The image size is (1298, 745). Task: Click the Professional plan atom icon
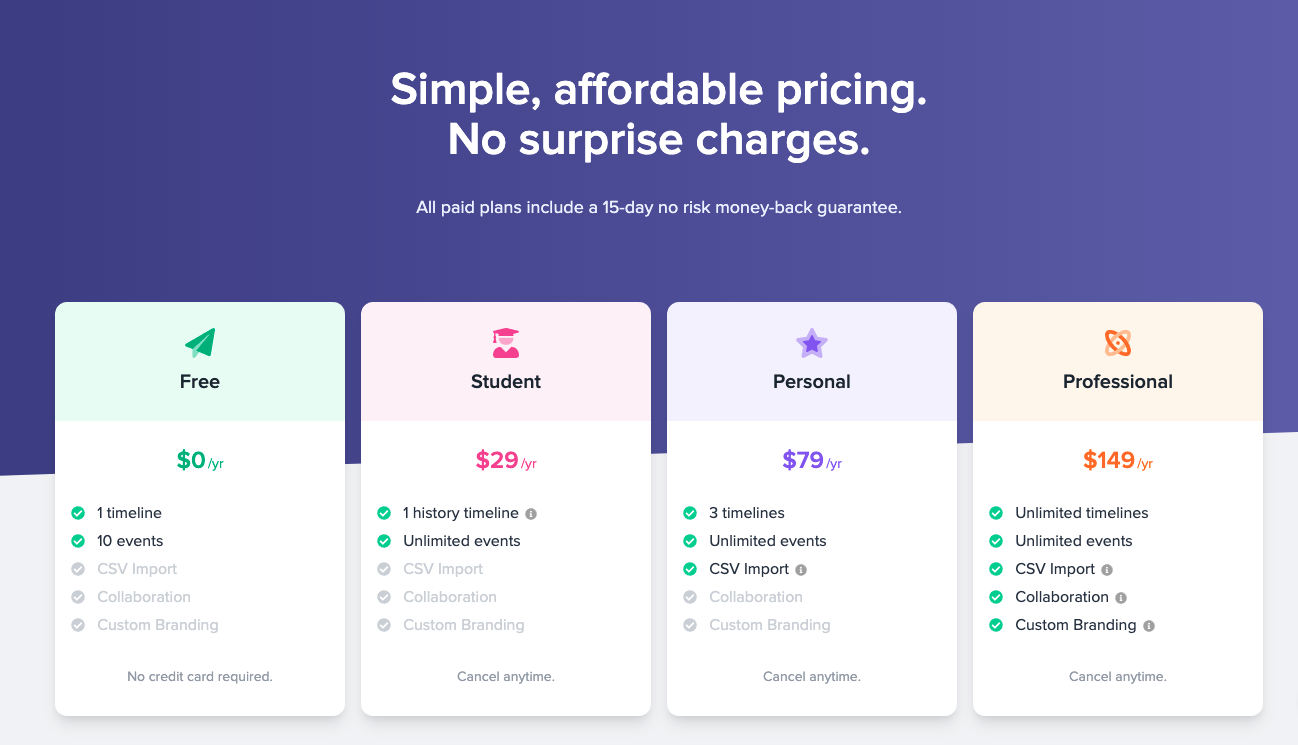(1118, 343)
